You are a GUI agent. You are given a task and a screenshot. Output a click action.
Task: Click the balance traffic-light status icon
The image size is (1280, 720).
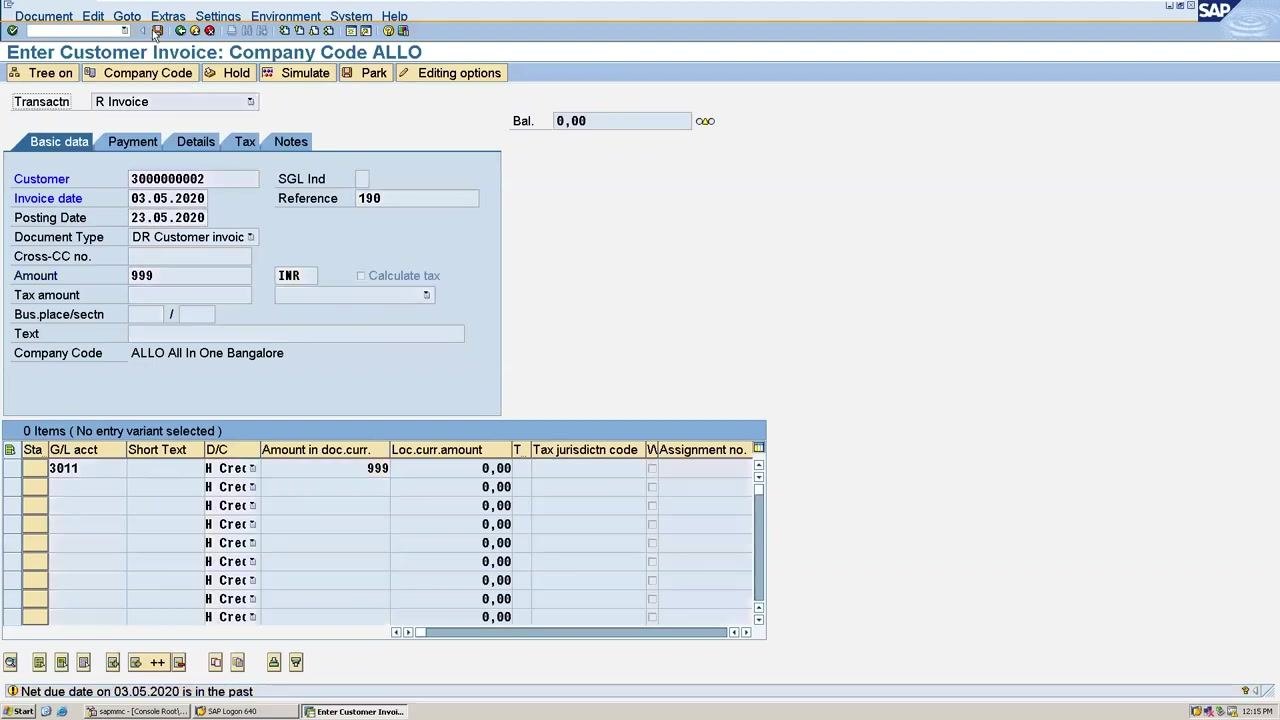click(705, 121)
